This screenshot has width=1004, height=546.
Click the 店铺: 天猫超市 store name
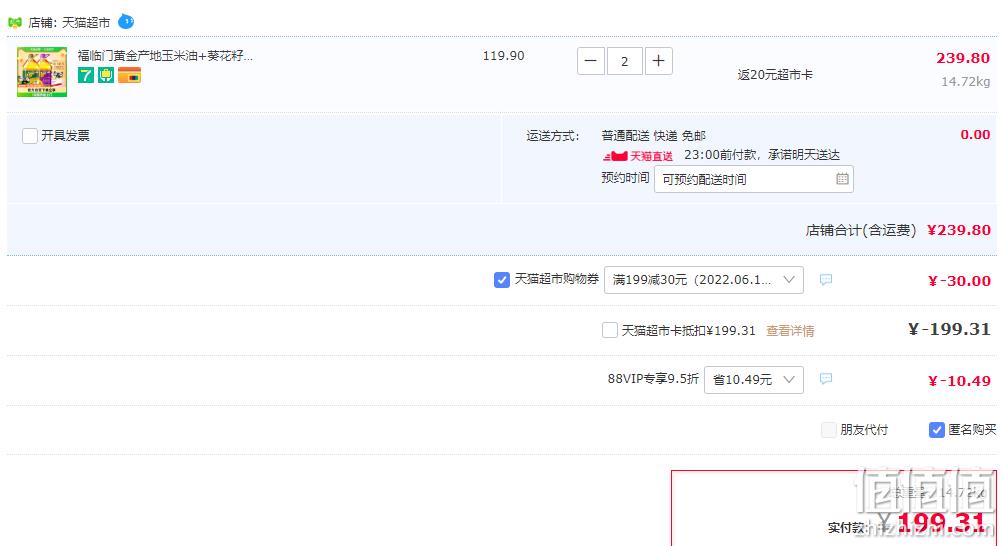(69, 22)
